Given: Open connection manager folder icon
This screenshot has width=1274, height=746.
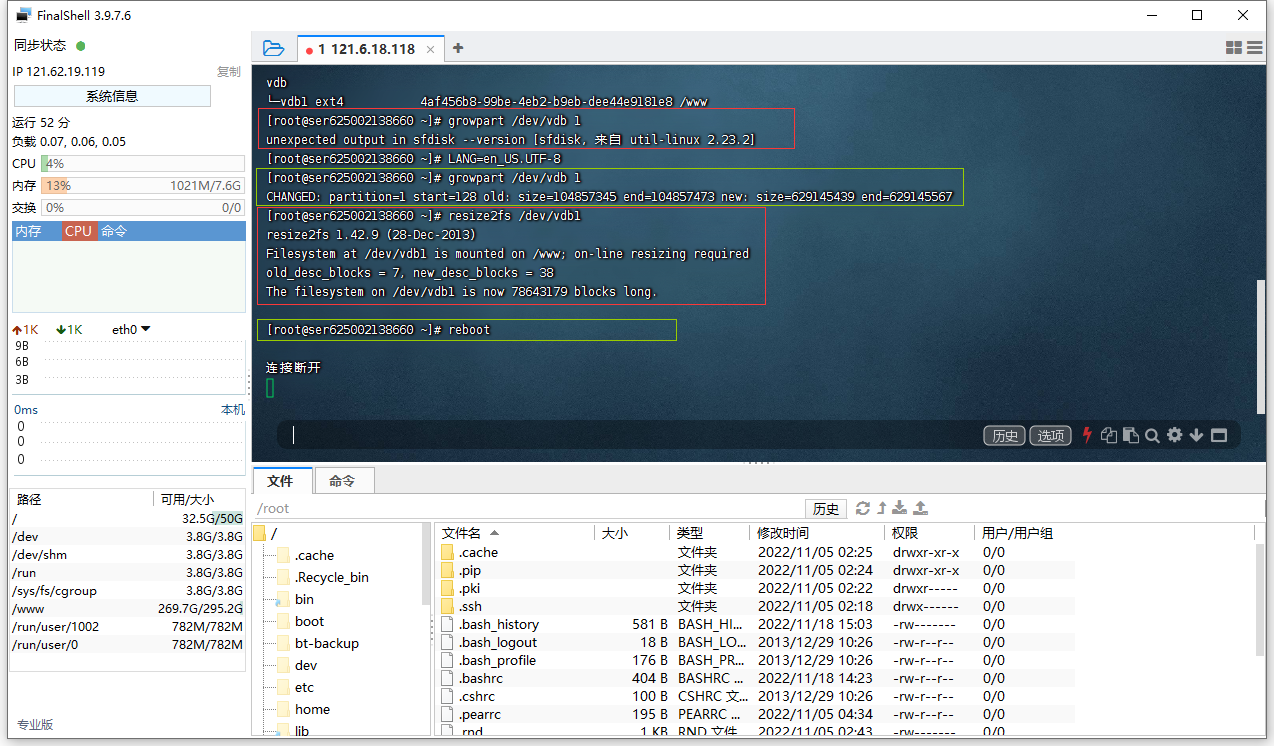Looking at the screenshot, I should 273,47.
